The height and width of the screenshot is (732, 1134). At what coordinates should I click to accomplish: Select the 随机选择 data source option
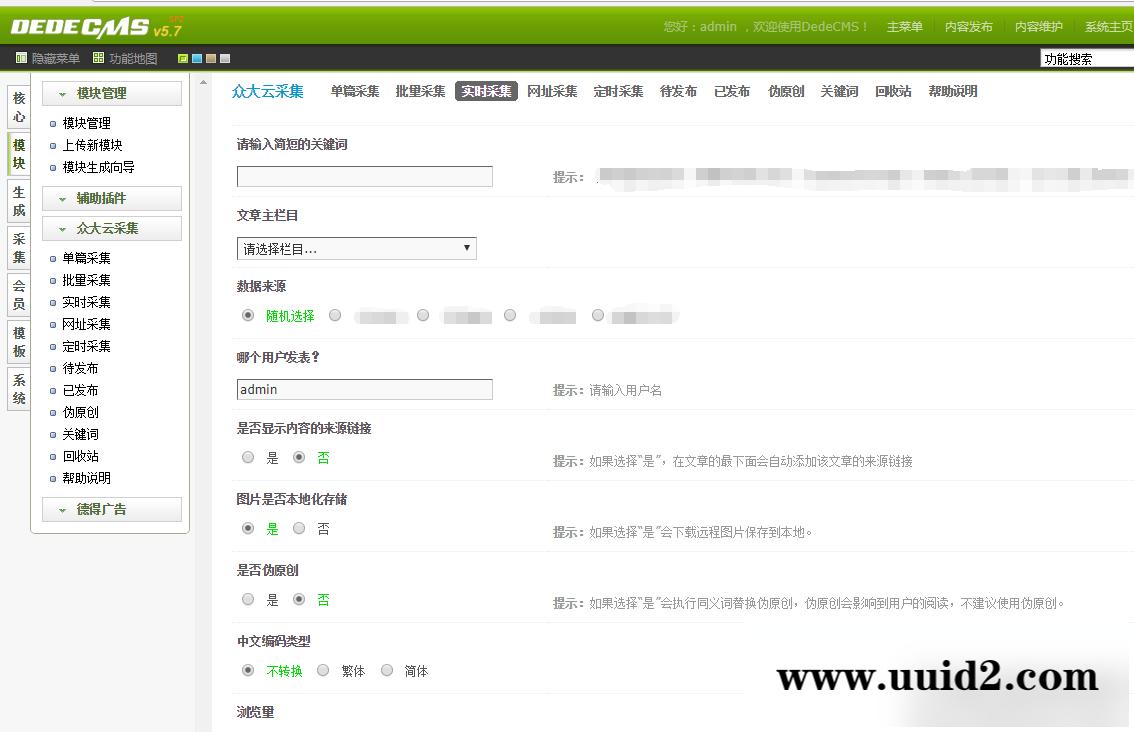point(247,314)
